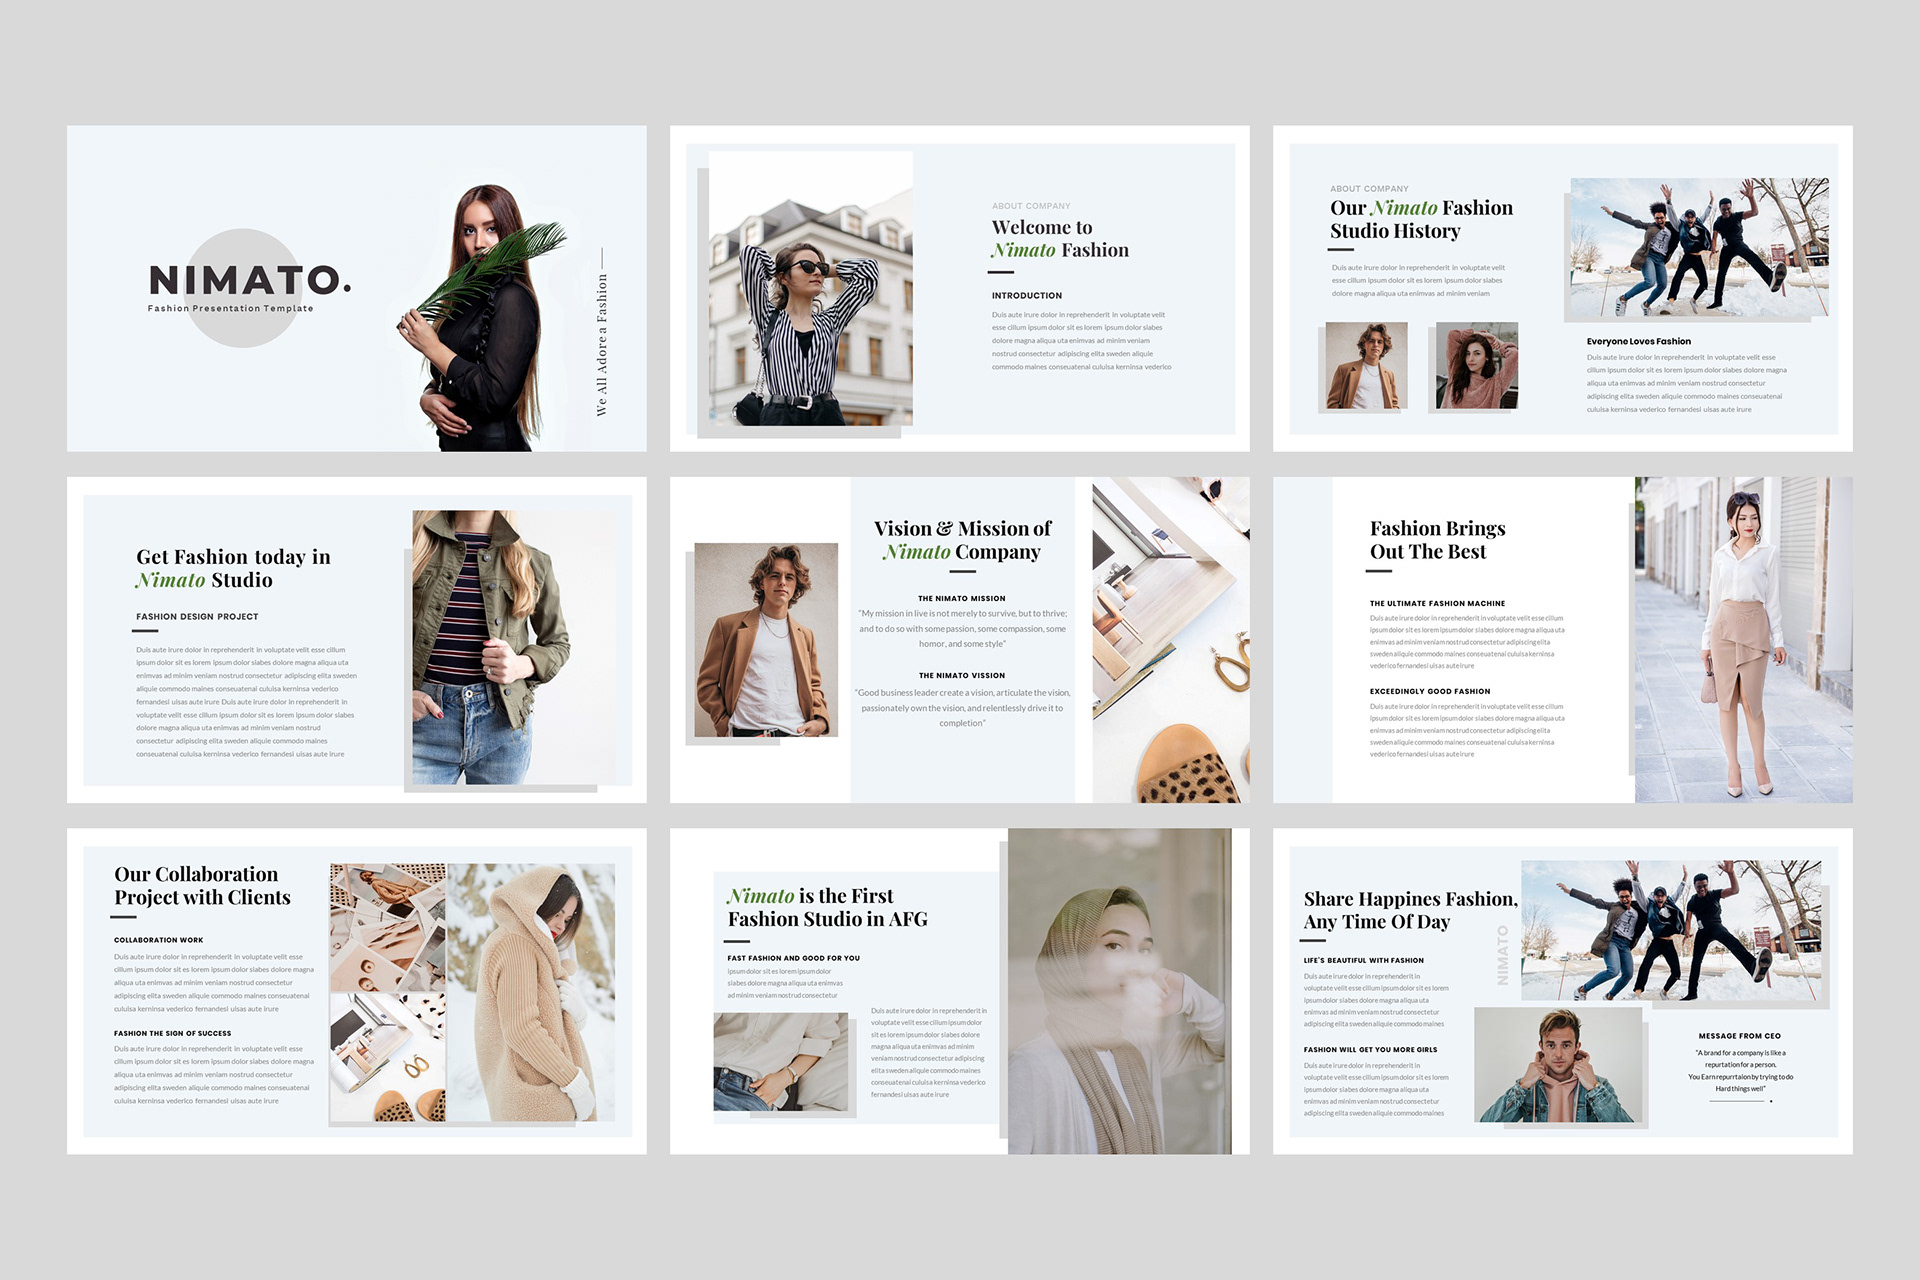Click FAST FASHION AND GOOD FOR YOU text
Viewport: 1920px width, 1280px height.
click(793, 958)
